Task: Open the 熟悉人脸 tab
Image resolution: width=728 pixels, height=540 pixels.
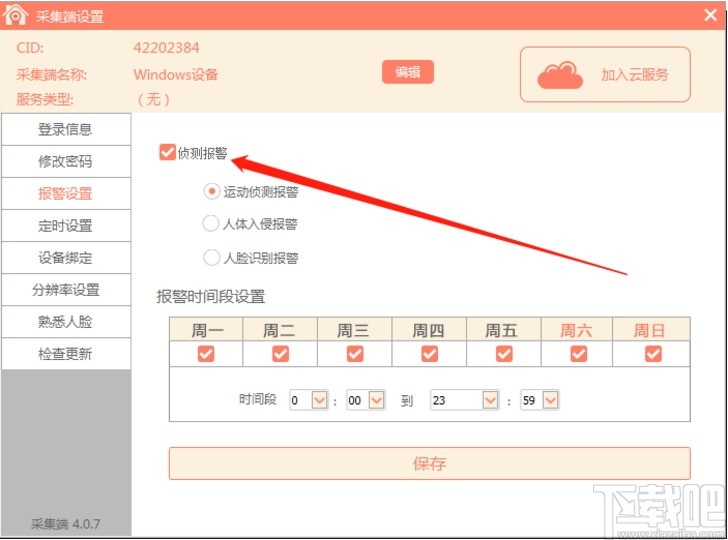Action: [x=65, y=321]
